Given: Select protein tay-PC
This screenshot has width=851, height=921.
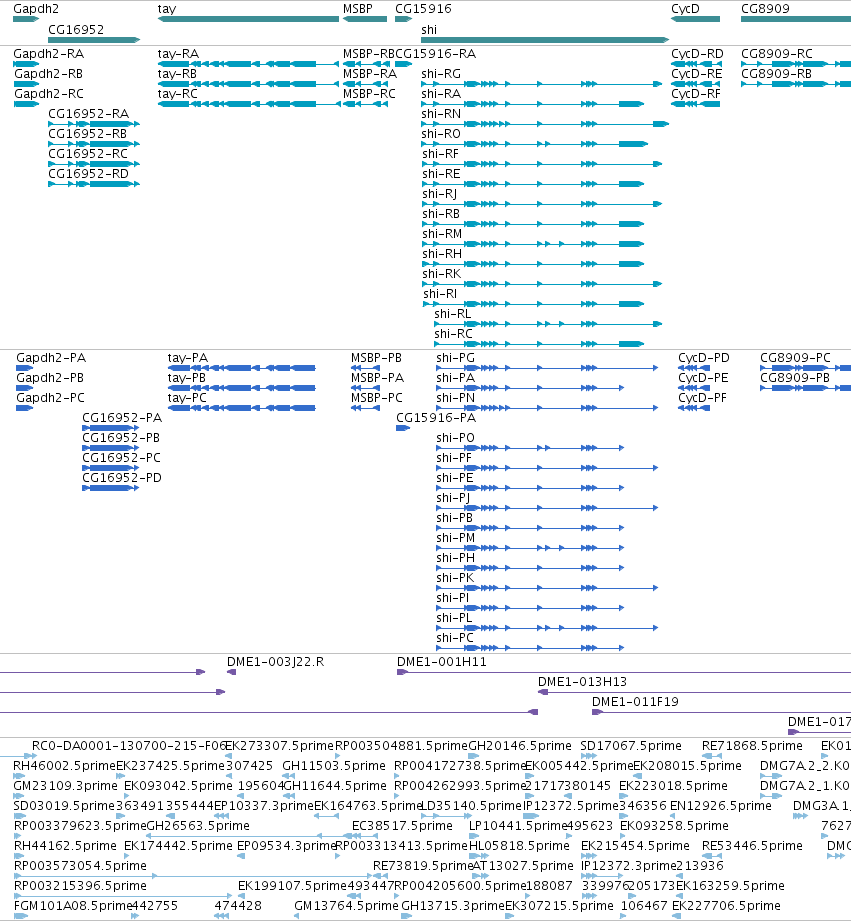Looking at the screenshot, I should tap(187, 397).
